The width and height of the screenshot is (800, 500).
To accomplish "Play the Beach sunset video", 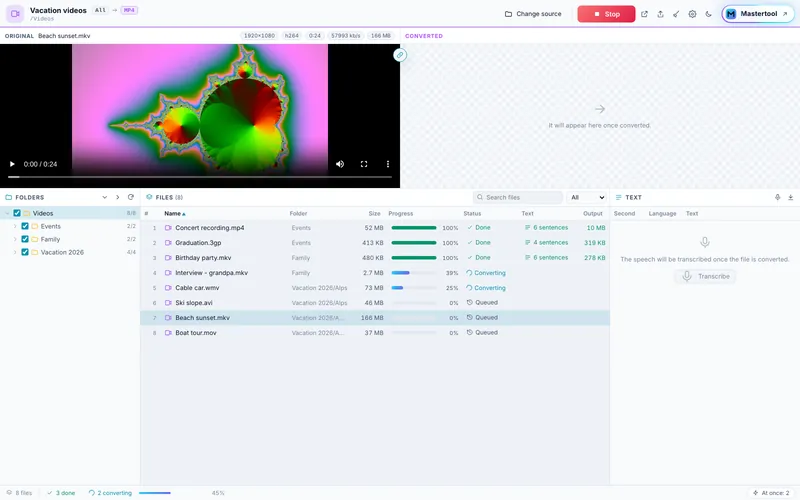I will click(12, 164).
